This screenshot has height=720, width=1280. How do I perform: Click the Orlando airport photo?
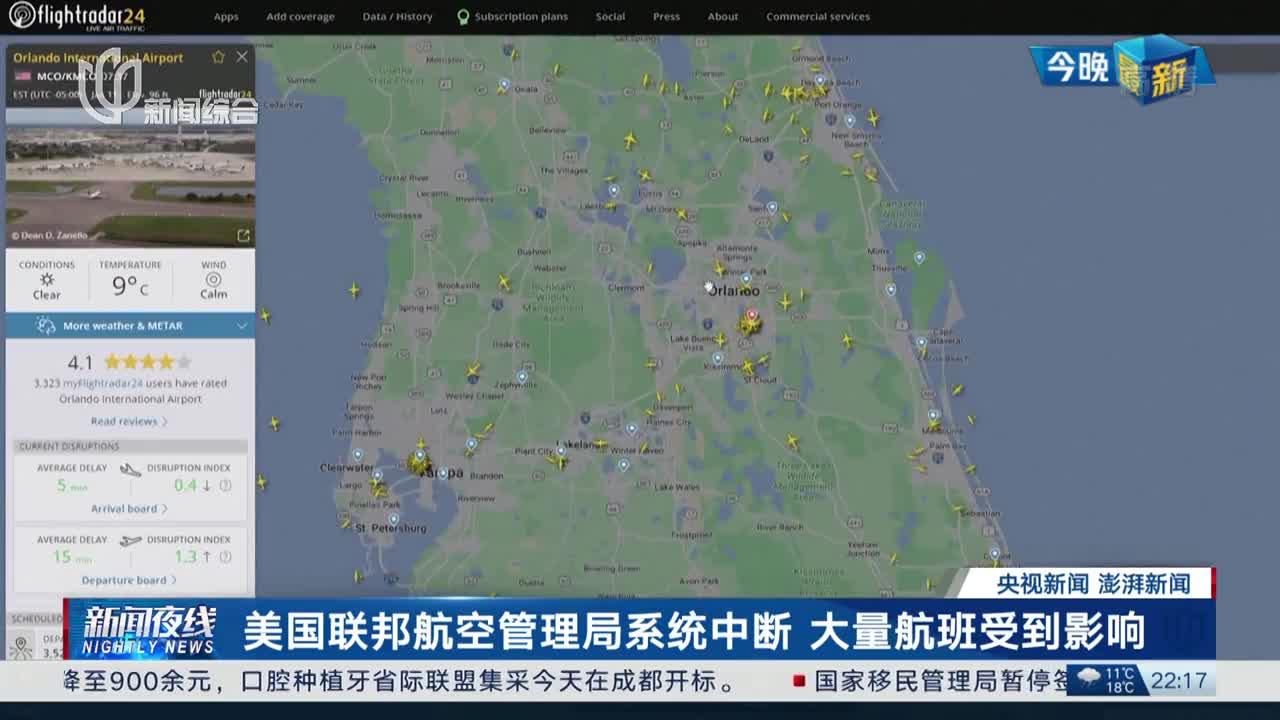point(130,185)
